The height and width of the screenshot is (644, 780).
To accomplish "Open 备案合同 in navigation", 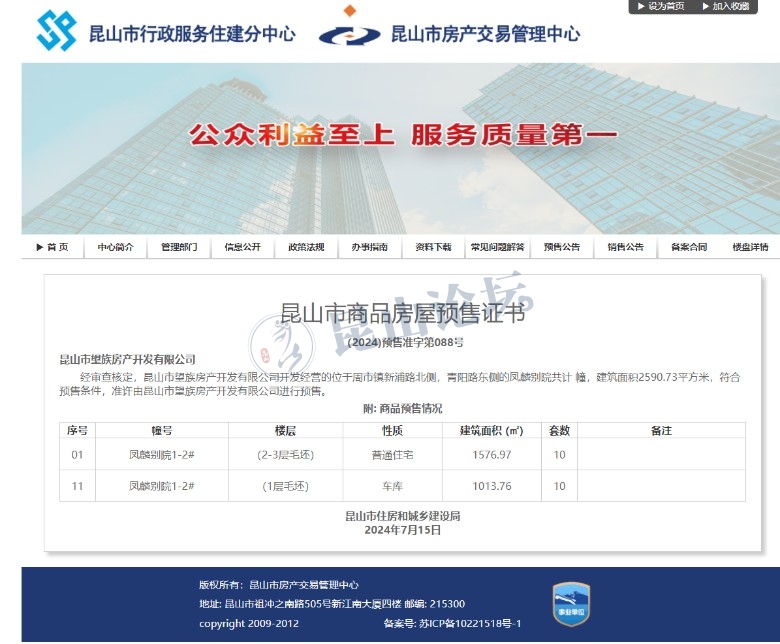I will coord(688,247).
